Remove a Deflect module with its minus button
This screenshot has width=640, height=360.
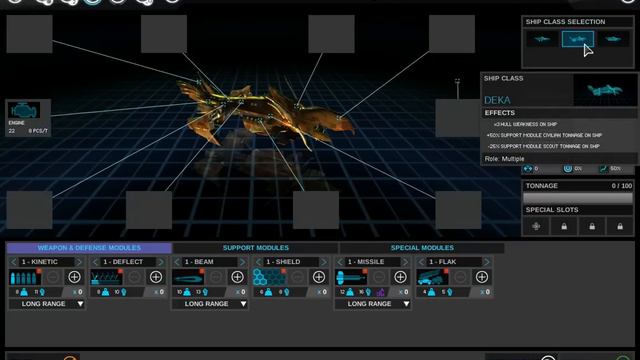pyautogui.click(x=134, y=277)
